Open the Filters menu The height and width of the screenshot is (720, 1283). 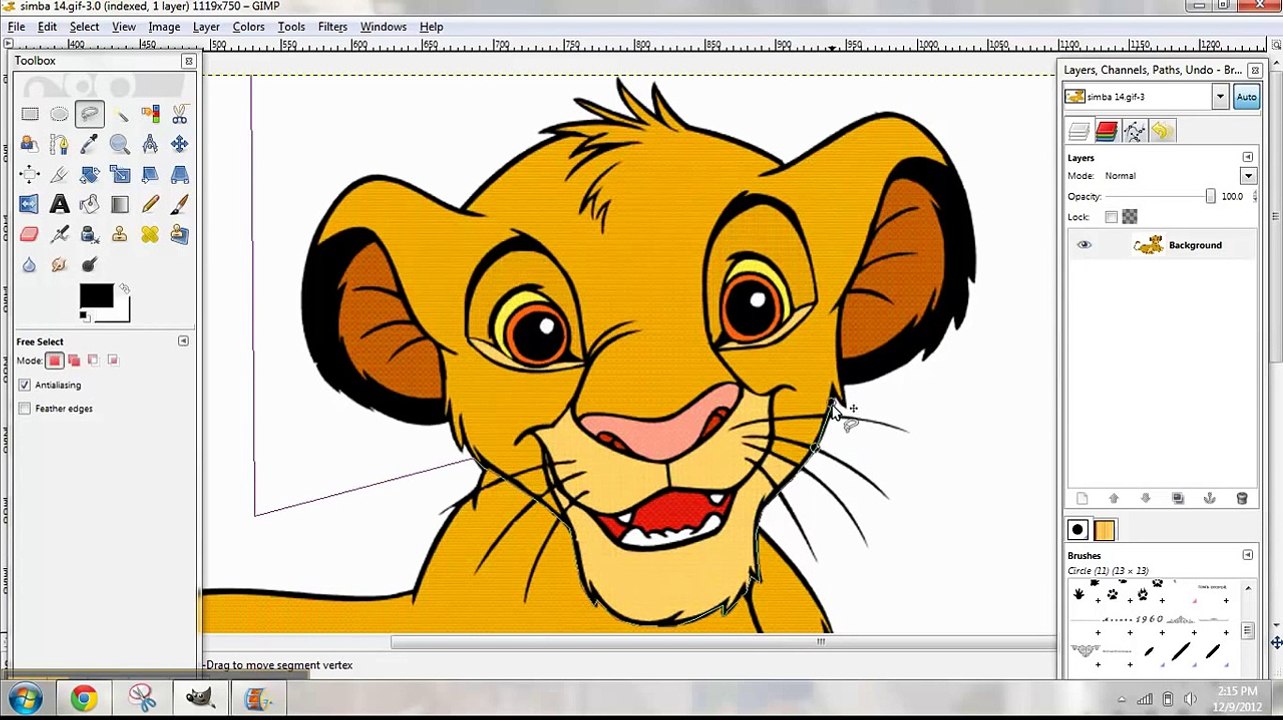pyautogui.click(x=332, y=27)
